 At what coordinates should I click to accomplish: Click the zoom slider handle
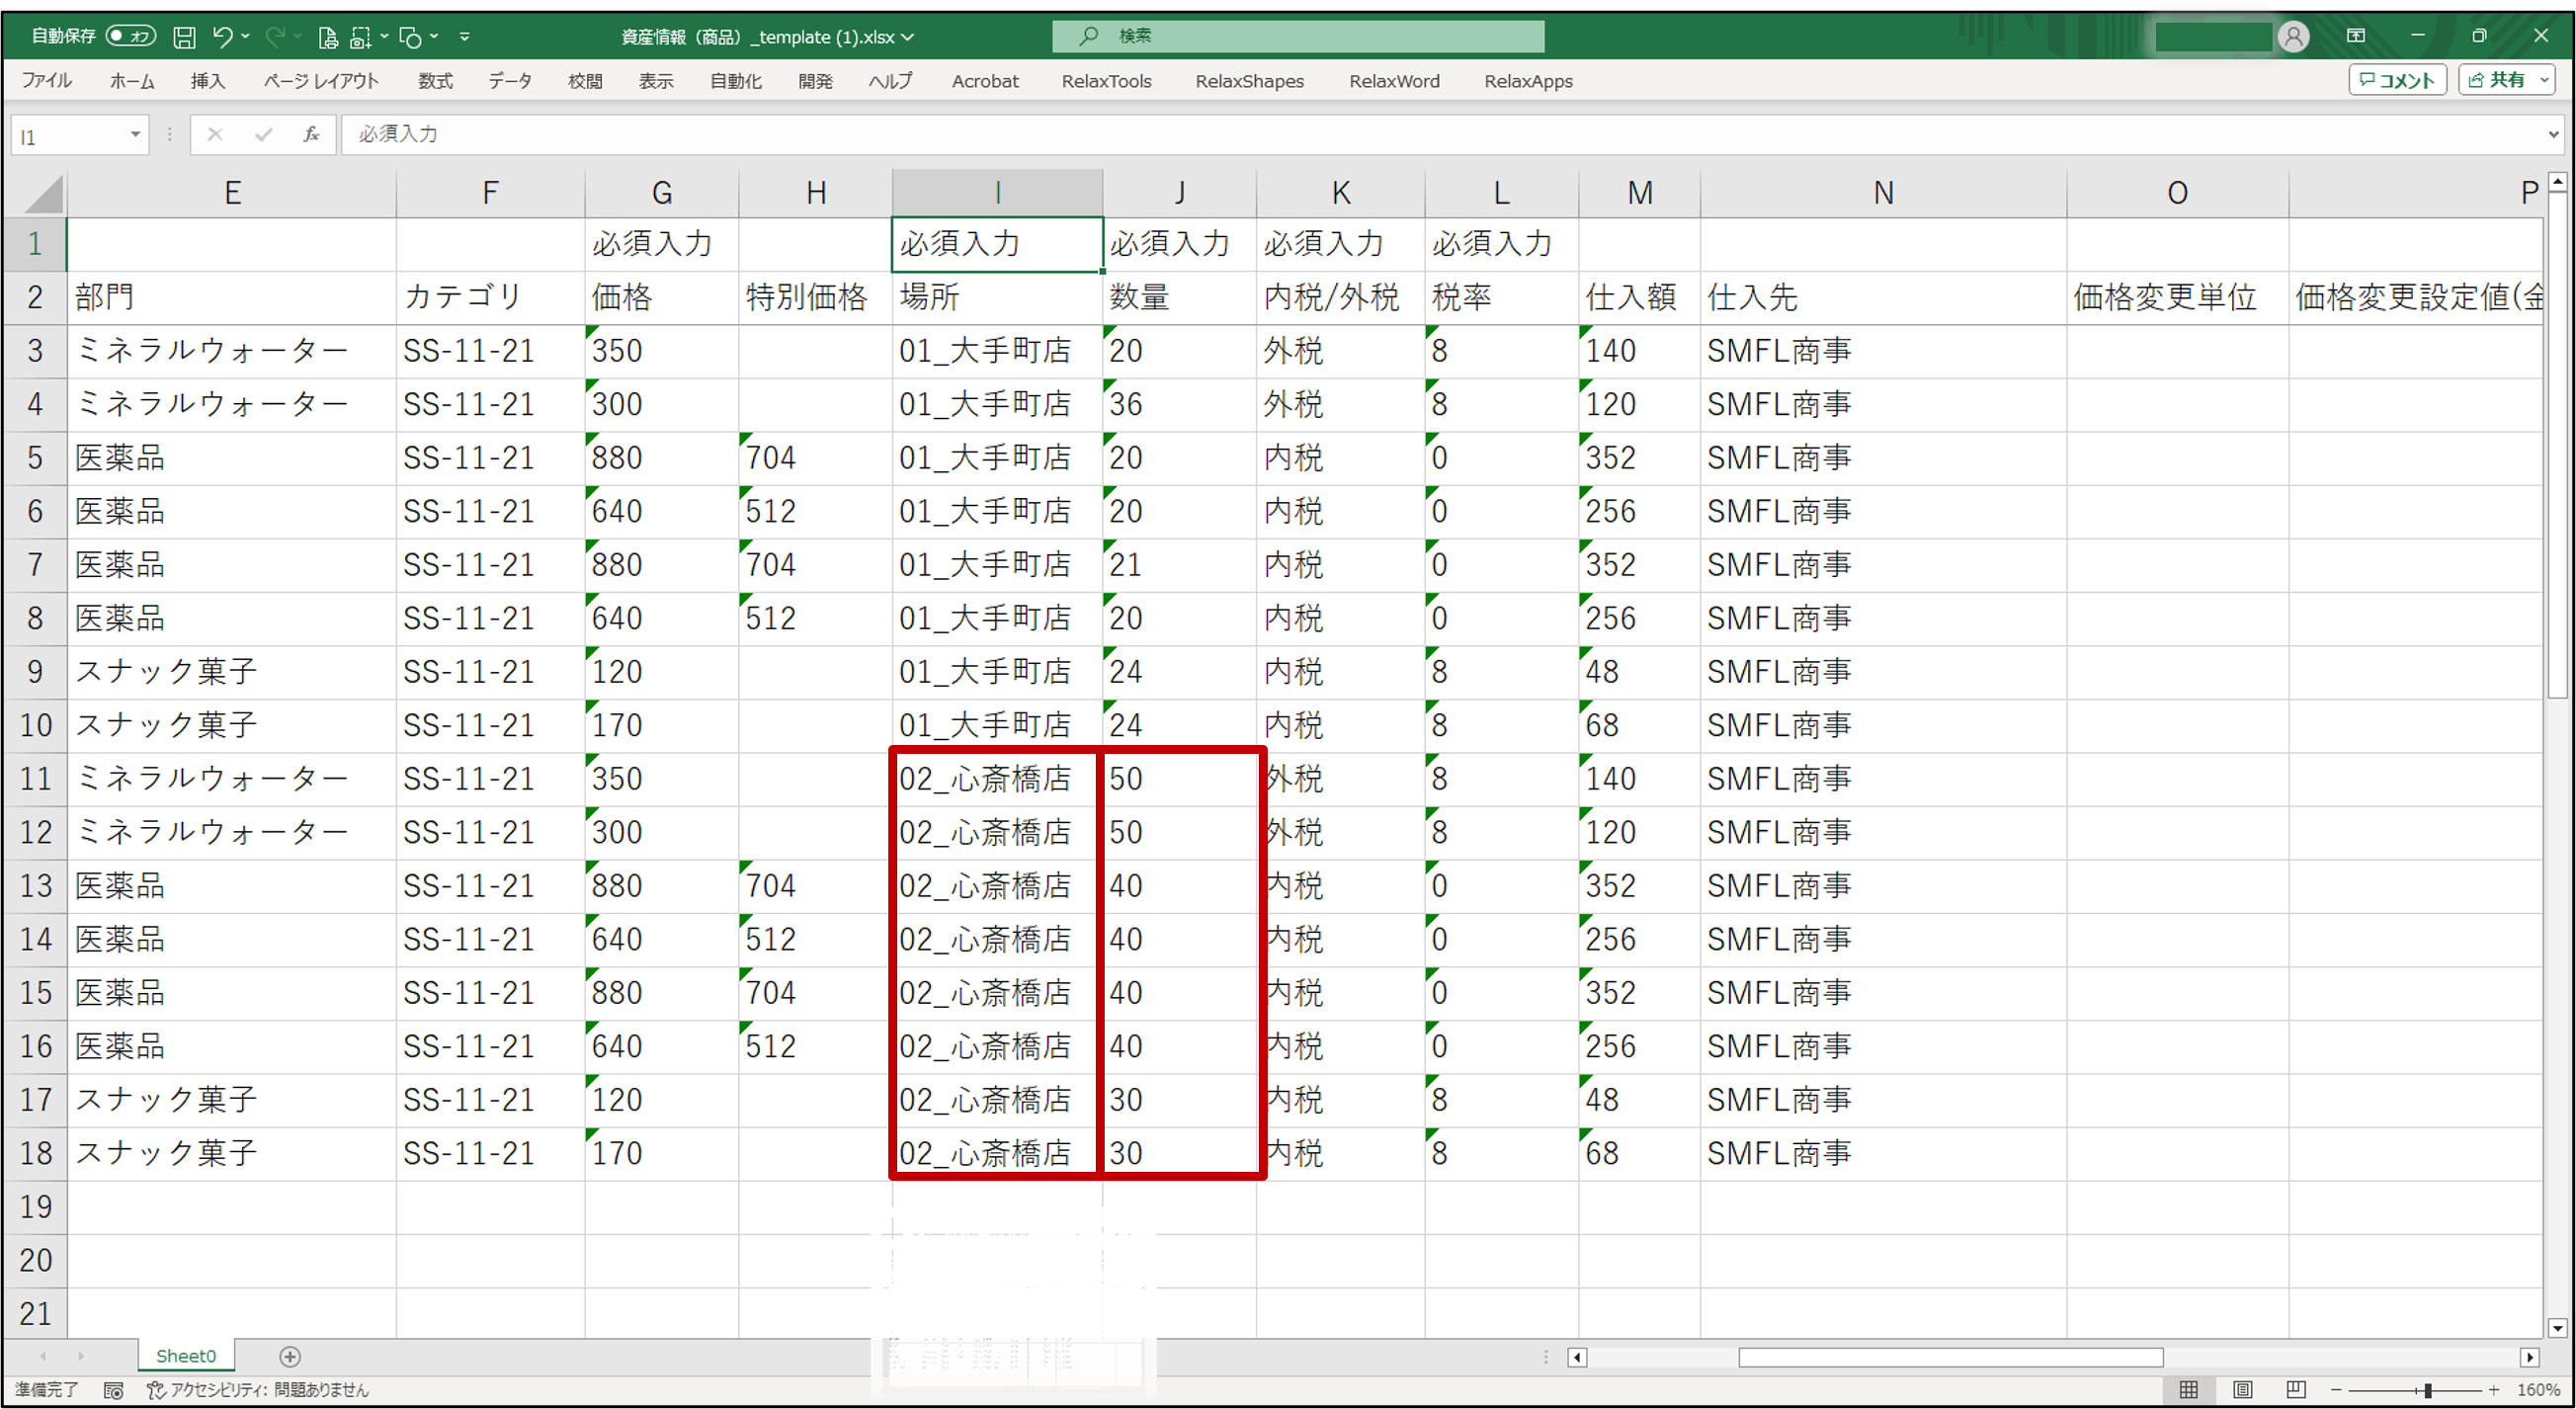2428,1390
